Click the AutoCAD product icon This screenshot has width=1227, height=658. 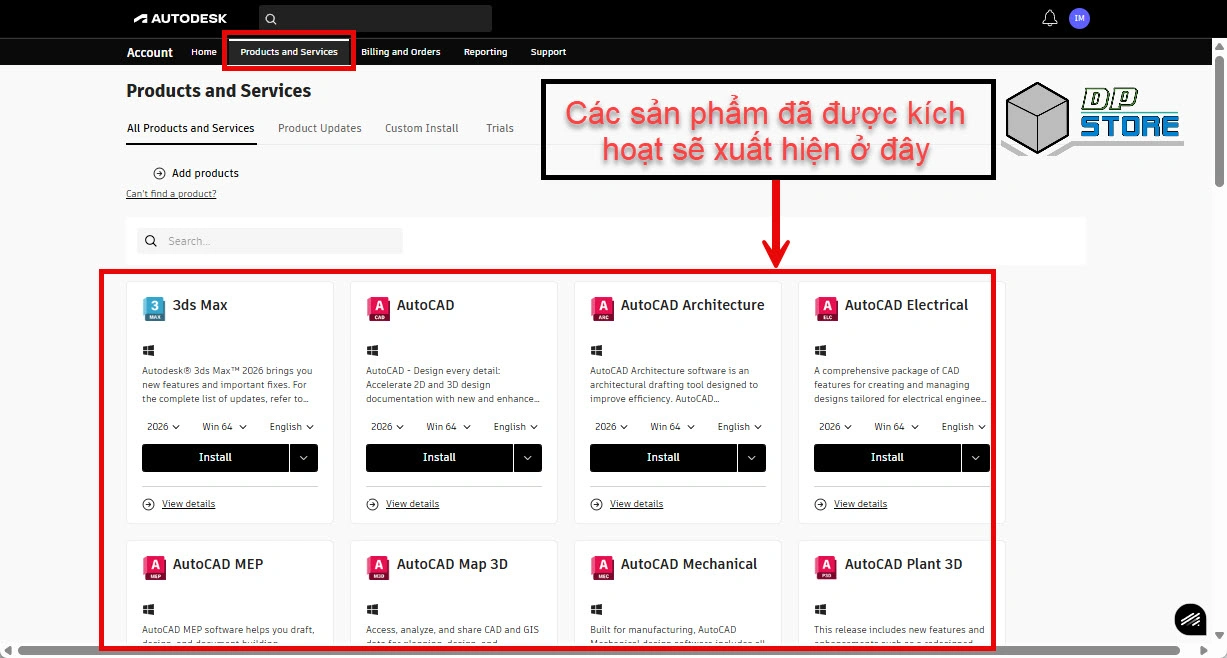click(378, 308)
